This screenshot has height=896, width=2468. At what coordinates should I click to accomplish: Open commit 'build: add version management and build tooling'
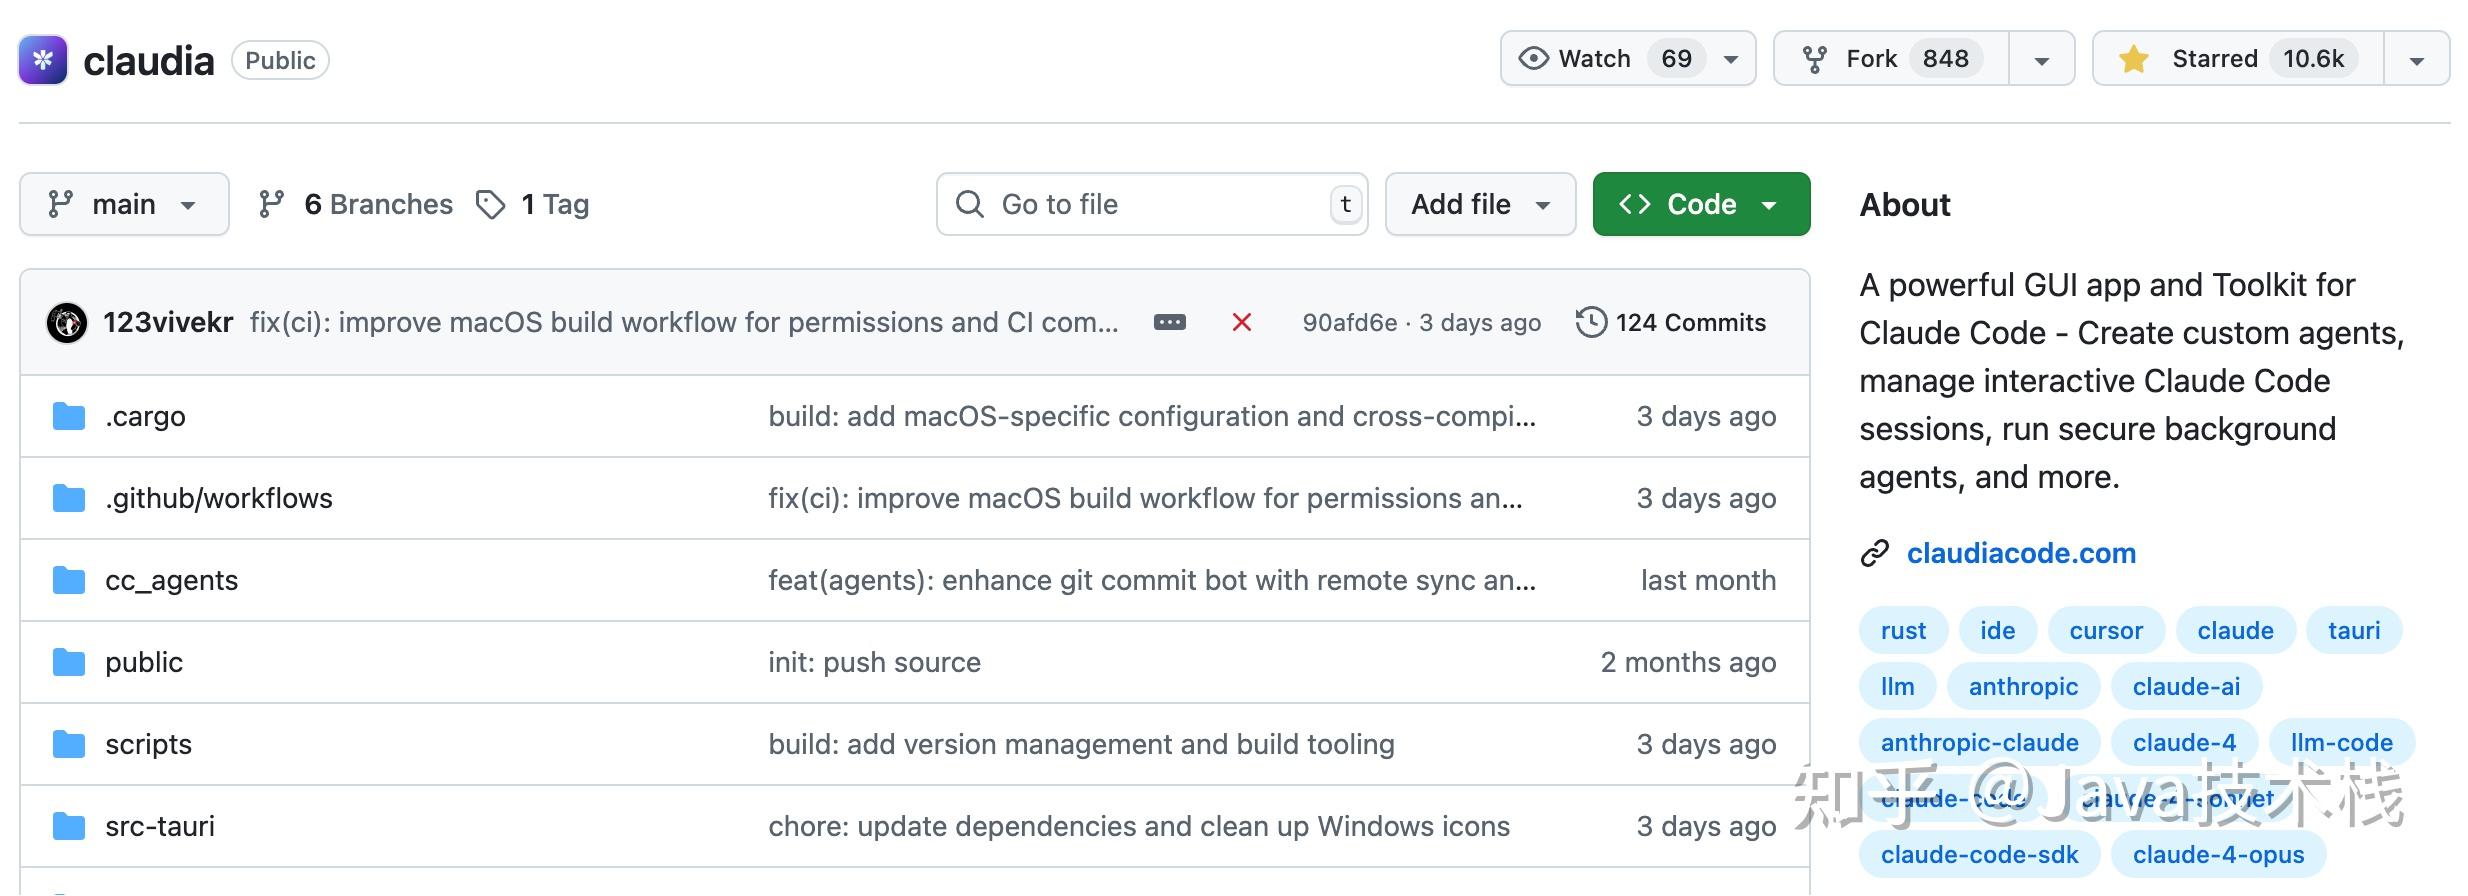pos(1081,744)
